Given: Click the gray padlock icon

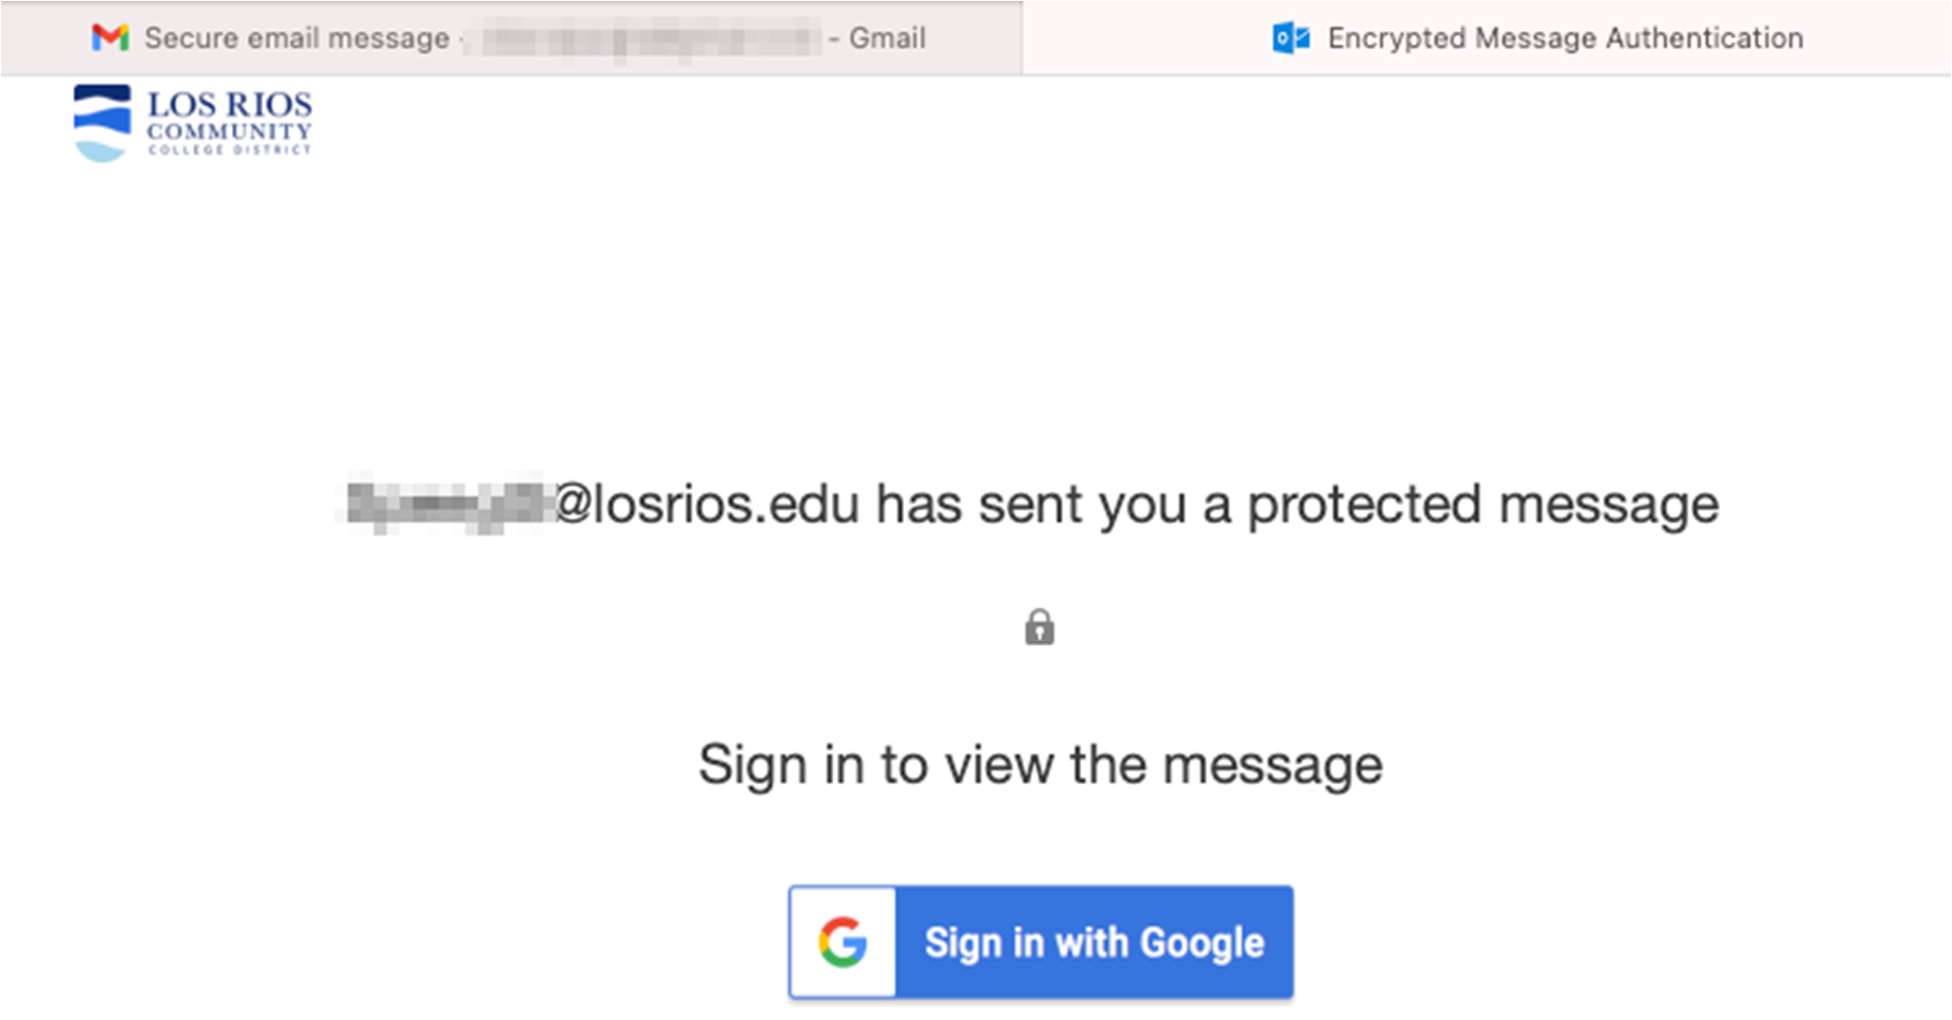Looking at the screenshot, I should point(1040,627).
